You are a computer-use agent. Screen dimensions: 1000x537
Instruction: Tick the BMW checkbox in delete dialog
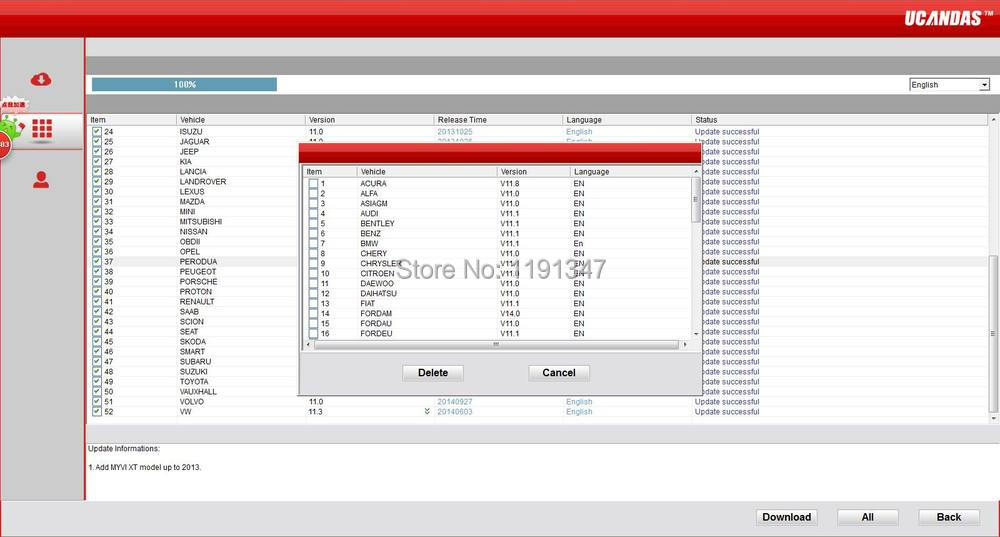pos(313,244)
